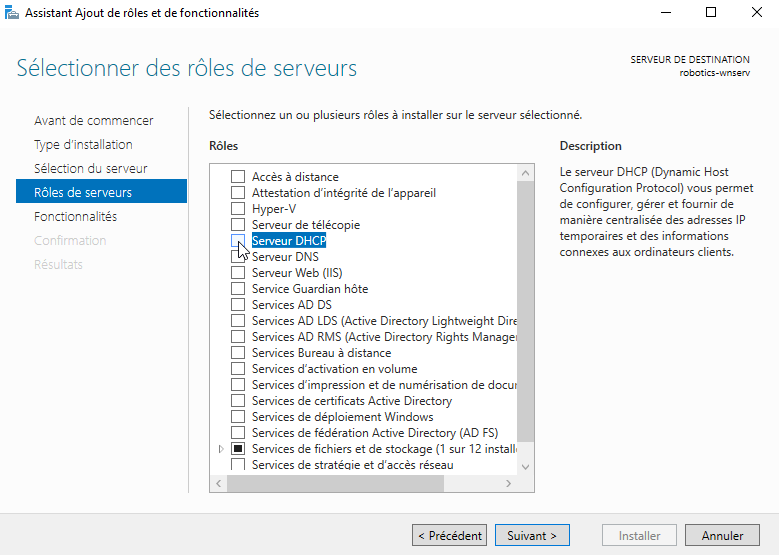Select the Services AD DS checkbox
Screen dimensions: 779x555
tap(238, 305)
